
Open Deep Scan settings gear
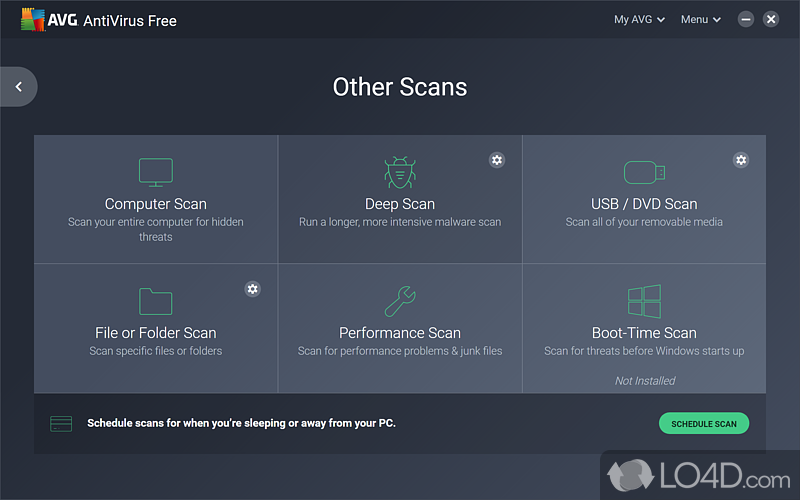coord(497,160)
